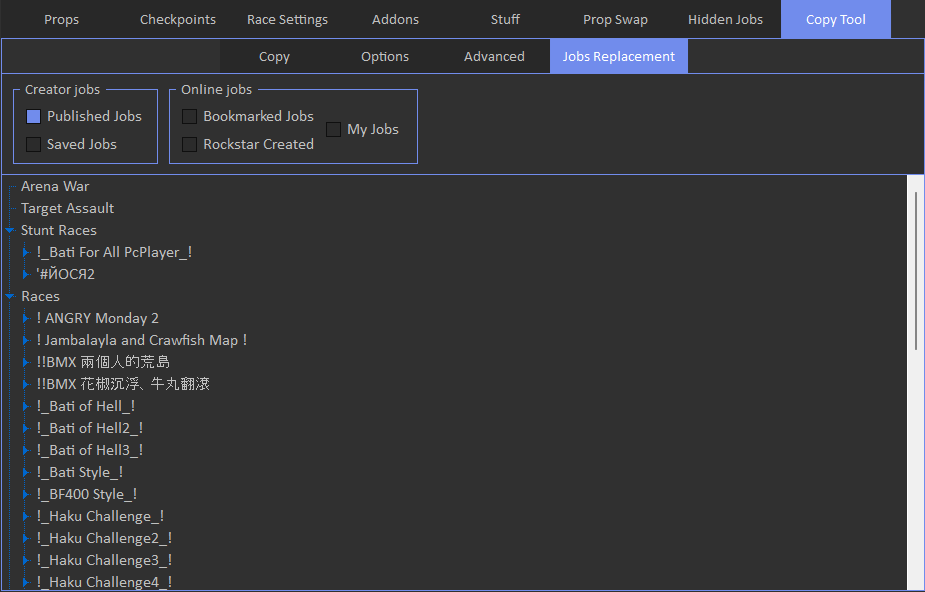Uncheck the Published Jobs checkbox
This screenshot has width=925, height=592.
pyautogui.click(x=34, y=116)
